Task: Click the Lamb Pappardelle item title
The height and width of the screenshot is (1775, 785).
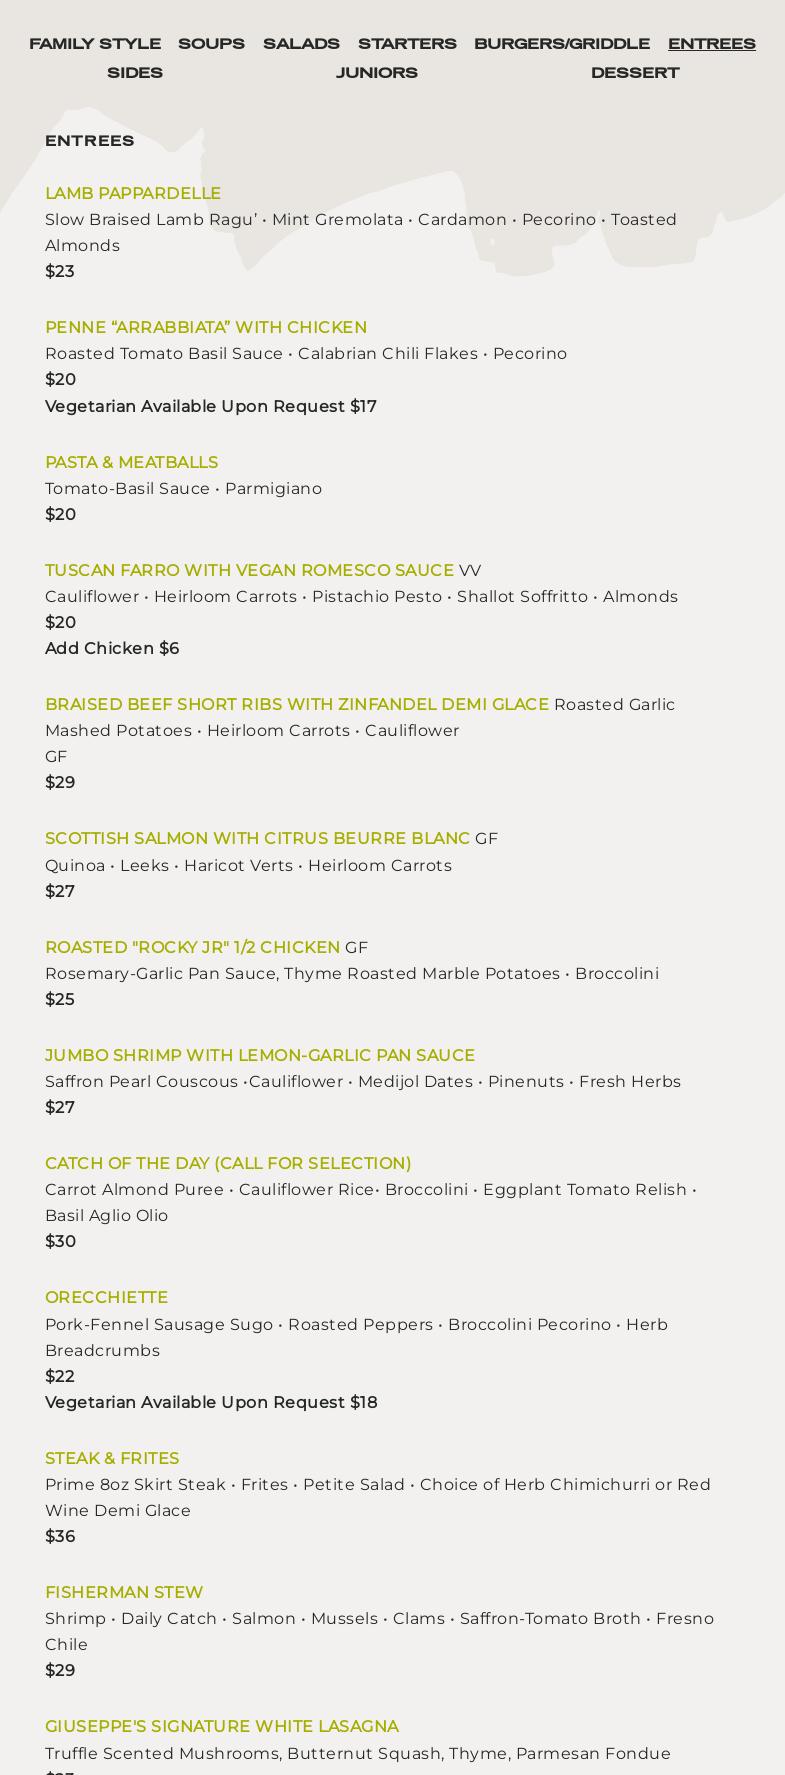Action: [x=133, y=193]
